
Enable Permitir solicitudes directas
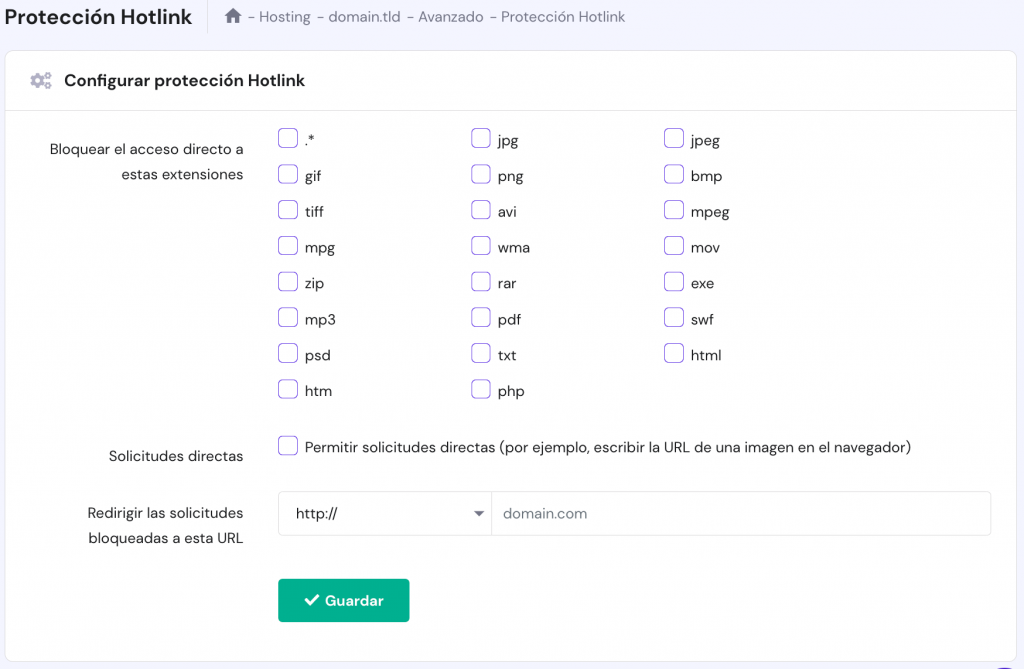click(x=288, y=445)
